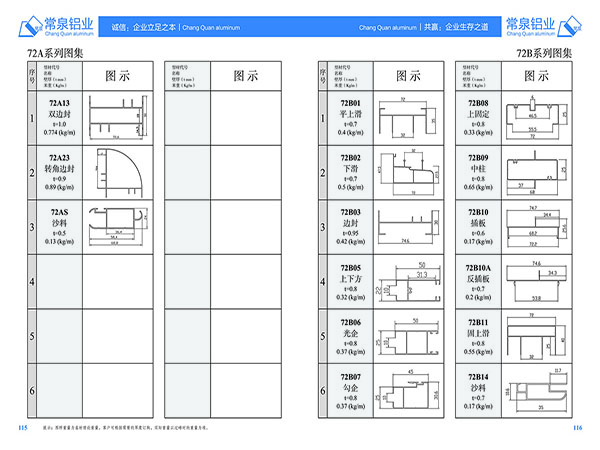The image size is (600, 450).
Task: Click the 72A13 code text
Action: [x=59, y=103]
